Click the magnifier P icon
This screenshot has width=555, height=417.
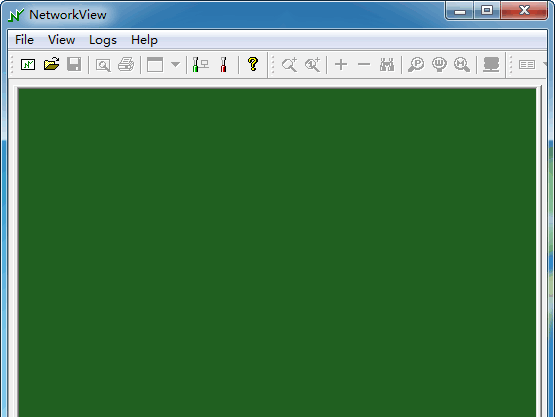(x=416, y=65)
